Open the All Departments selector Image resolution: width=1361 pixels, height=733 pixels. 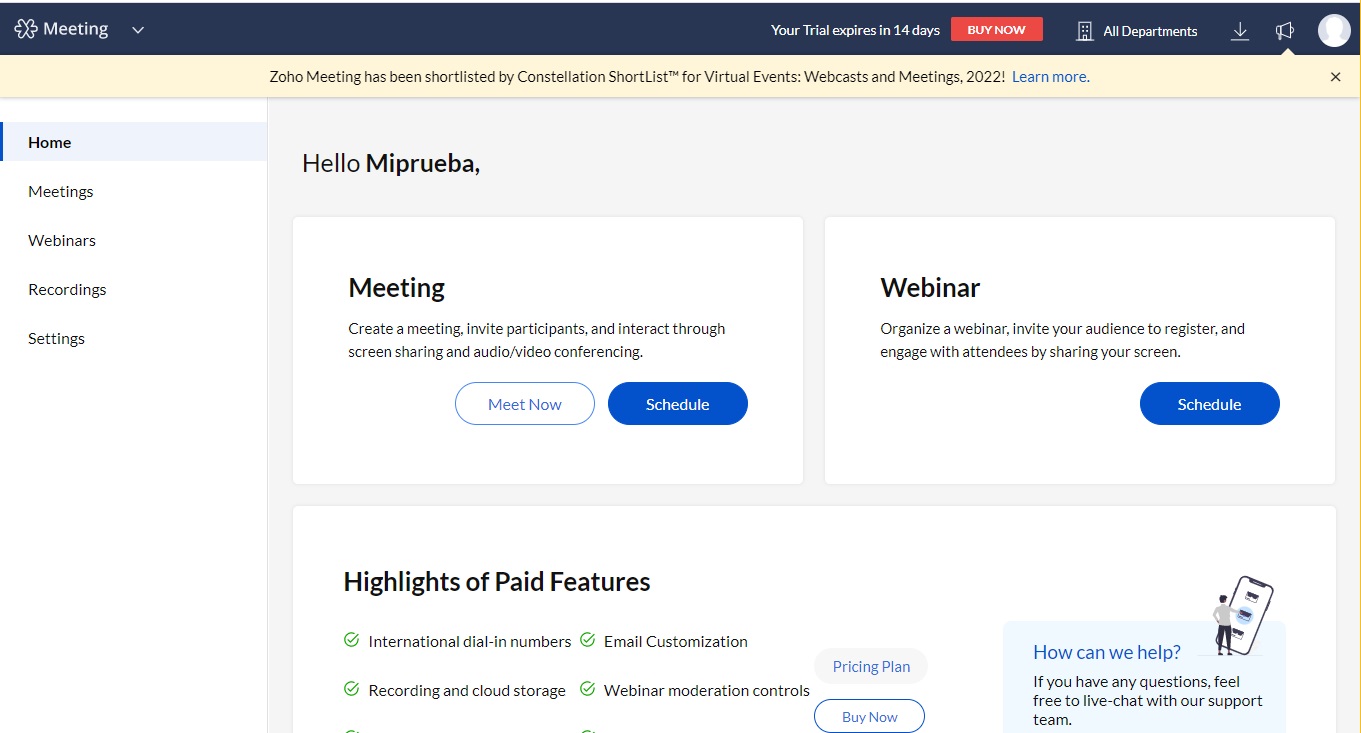[1150, 31]
